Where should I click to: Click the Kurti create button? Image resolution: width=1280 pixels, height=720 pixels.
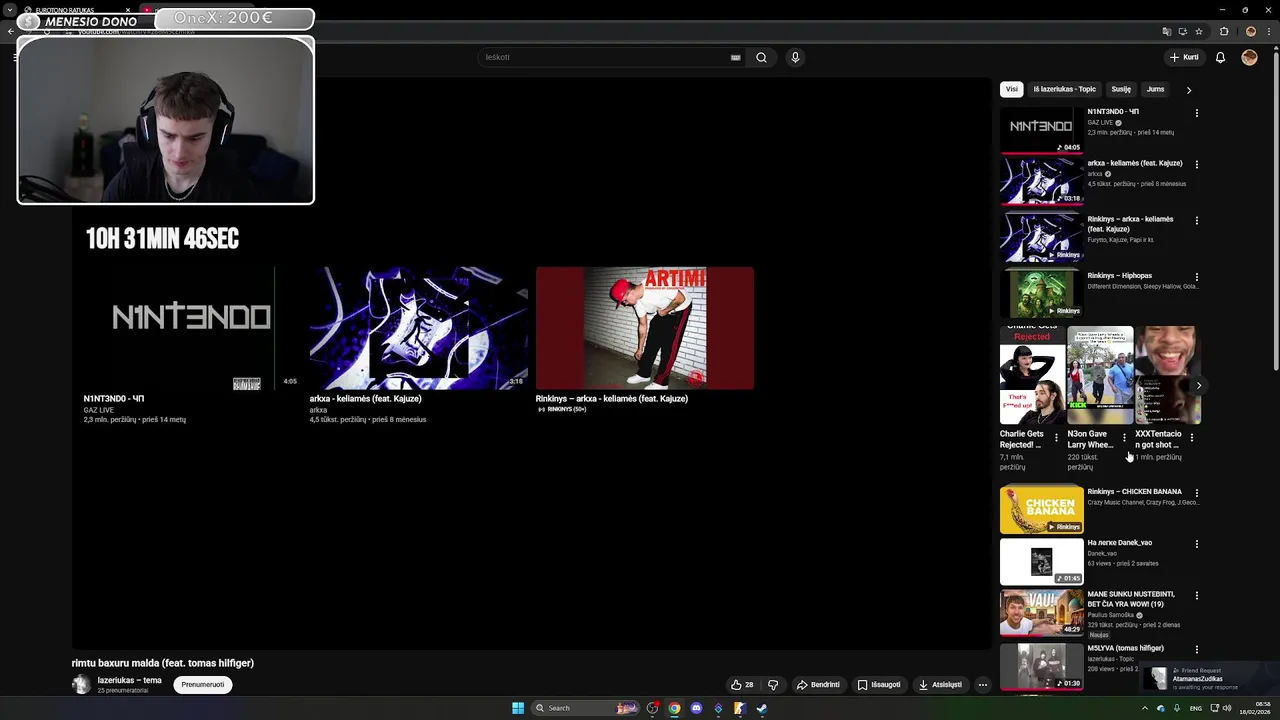[1184, 57]
